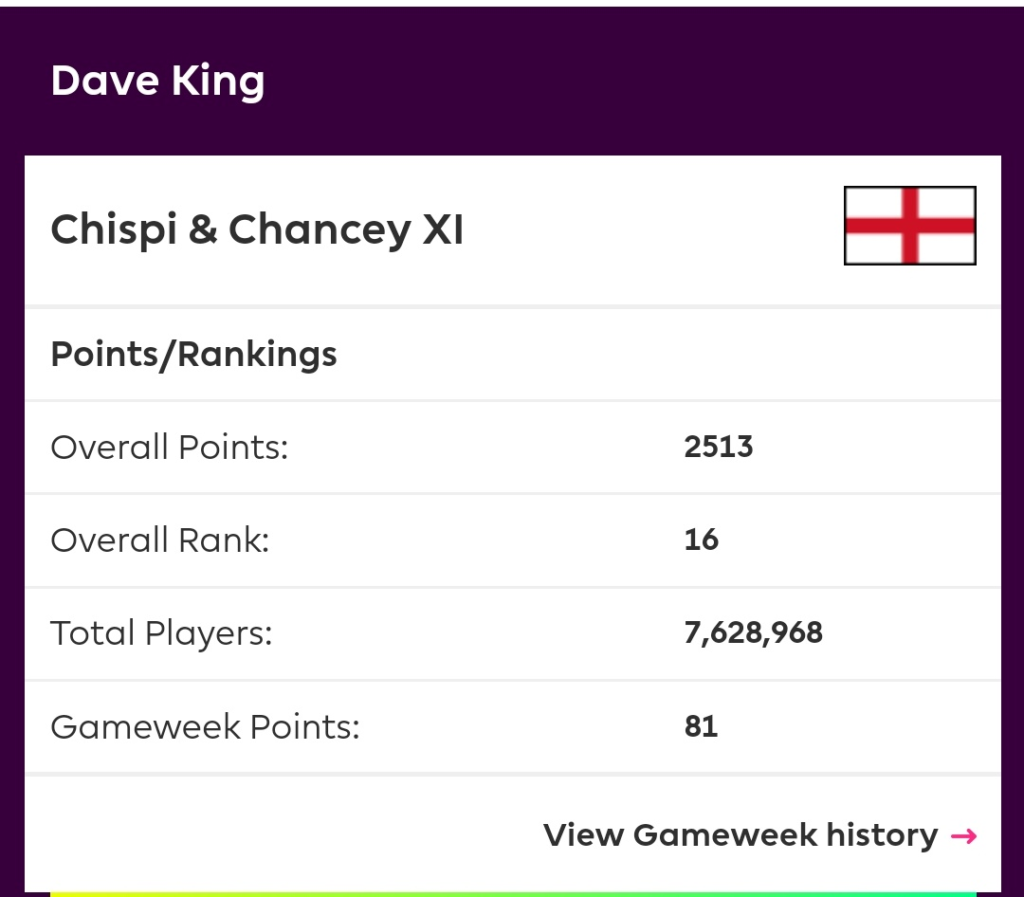1024x897 pixels.
Task: Select the overall rank value 16
Action: (701, 540)
